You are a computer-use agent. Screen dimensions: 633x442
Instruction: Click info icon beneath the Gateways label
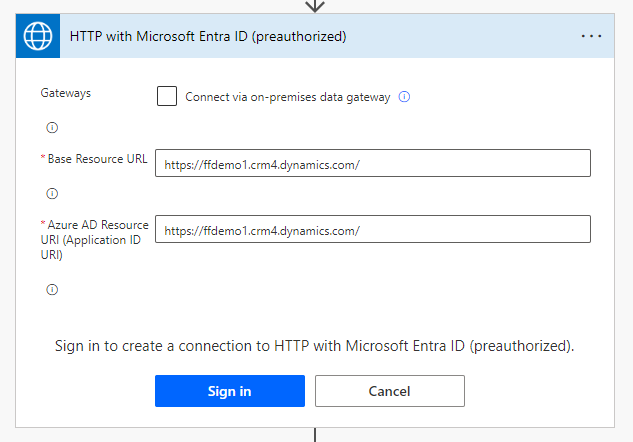point(52,128)
